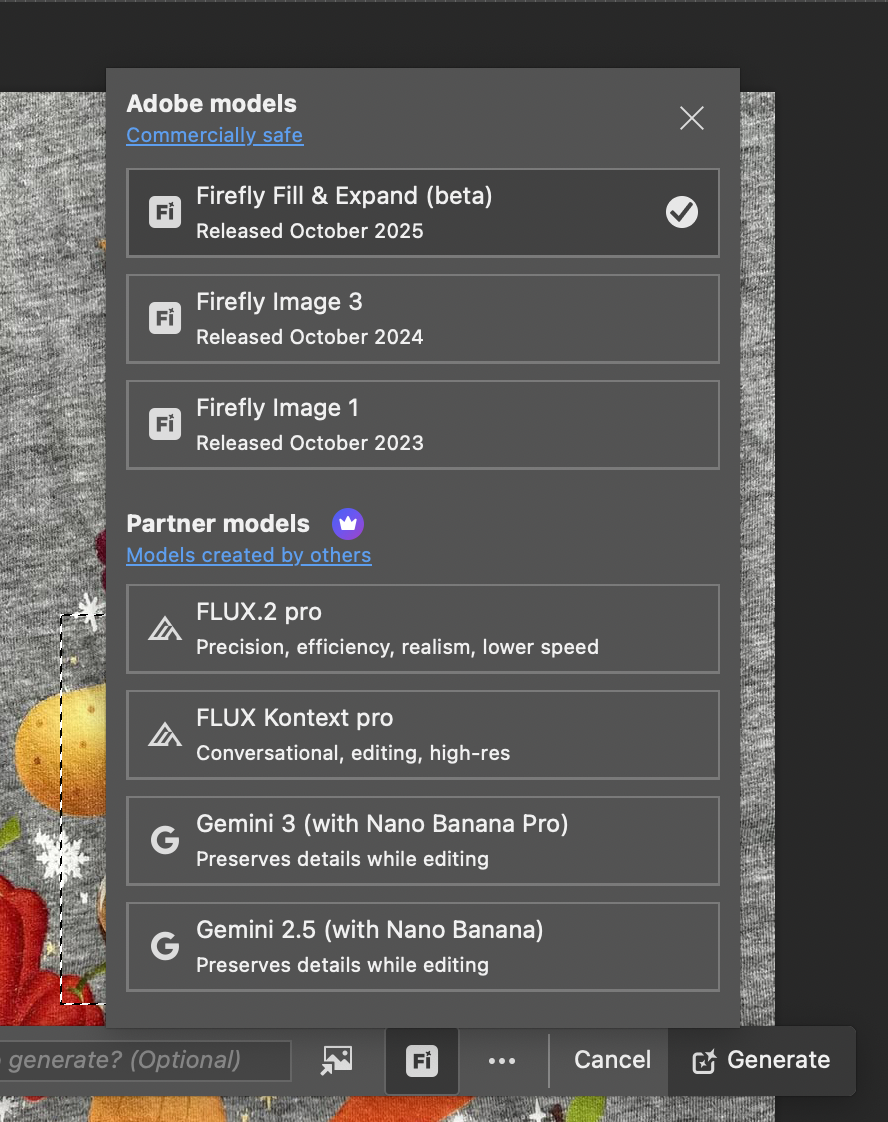Click the Google icon beside Gemini 2.5

pyautogui.click(x=164, y=946)
